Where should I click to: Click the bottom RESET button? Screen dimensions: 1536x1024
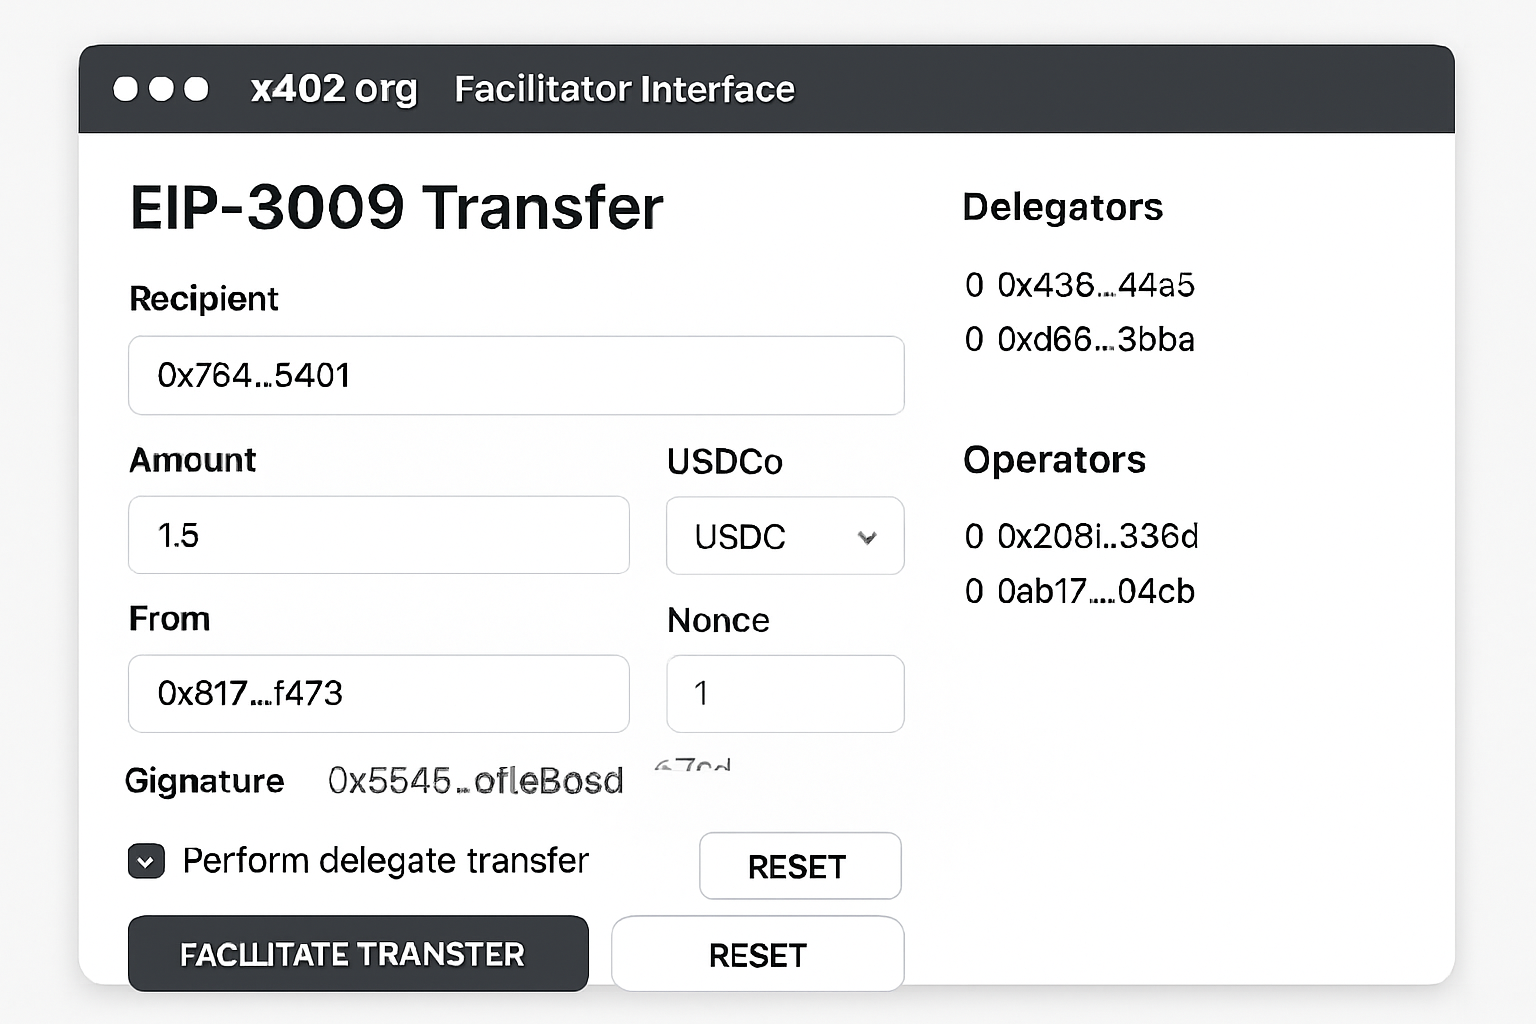(x=757, y=954)
